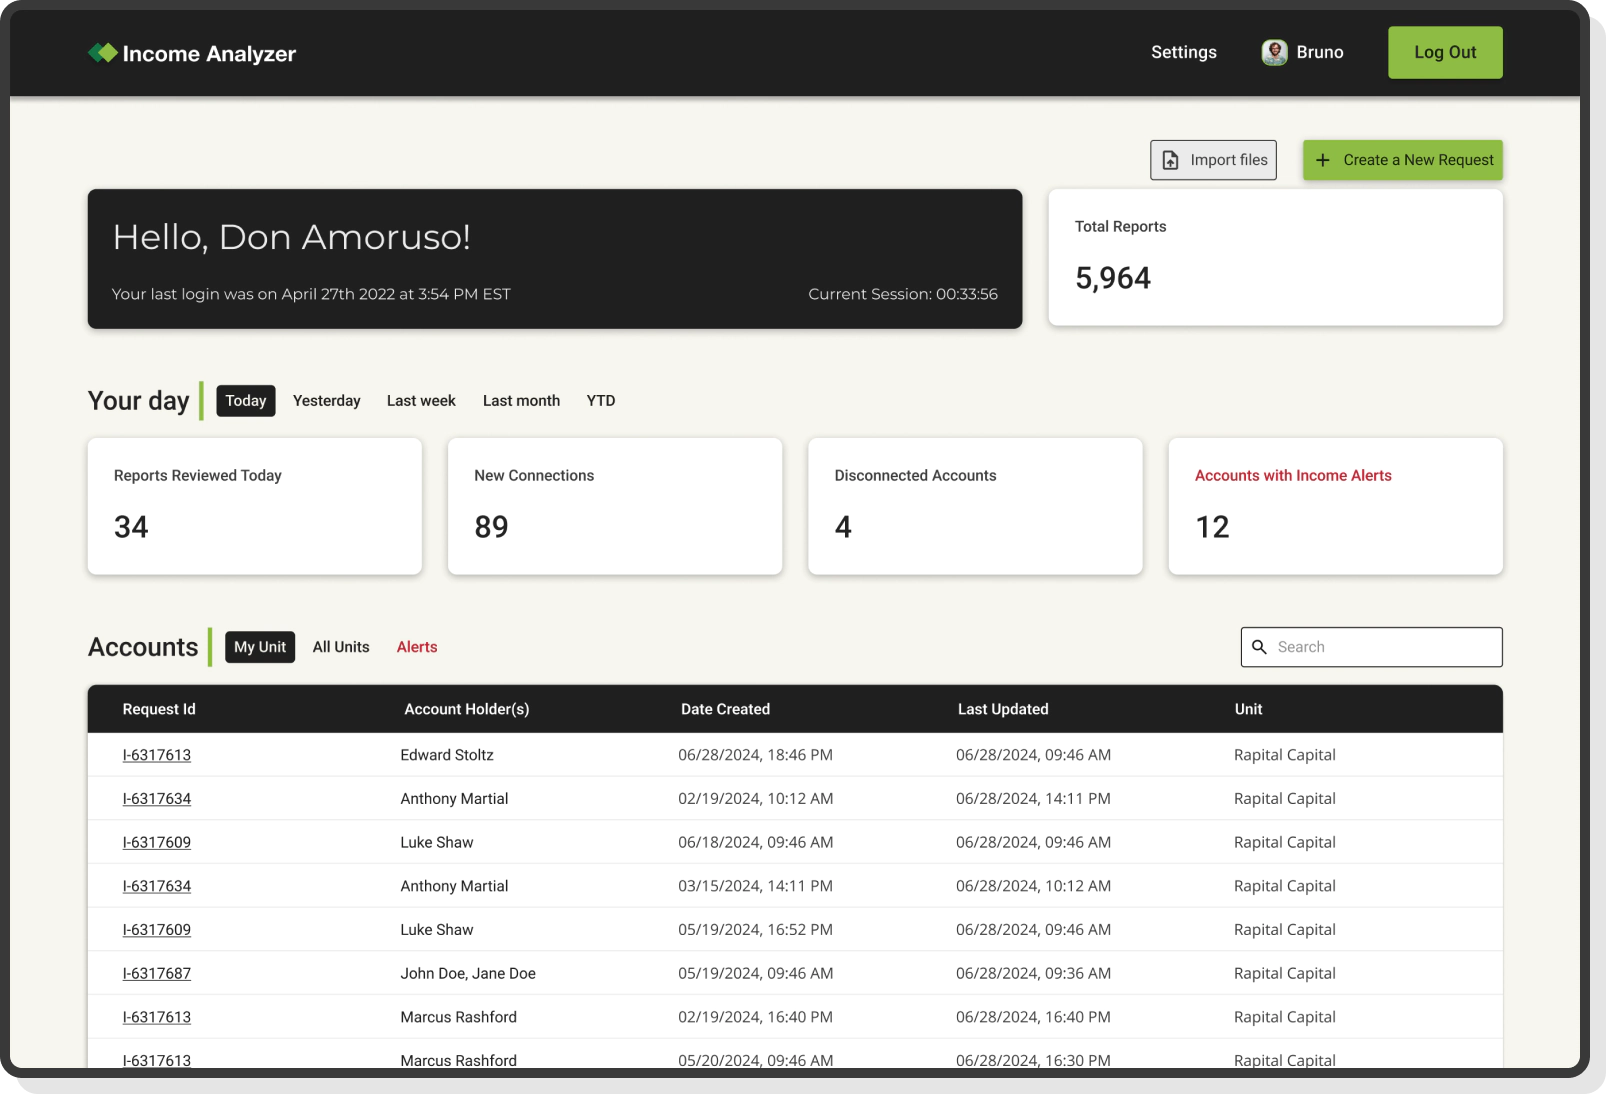
Task: Click the plus icon beside Create a New Request
Action: [1323, 160]
